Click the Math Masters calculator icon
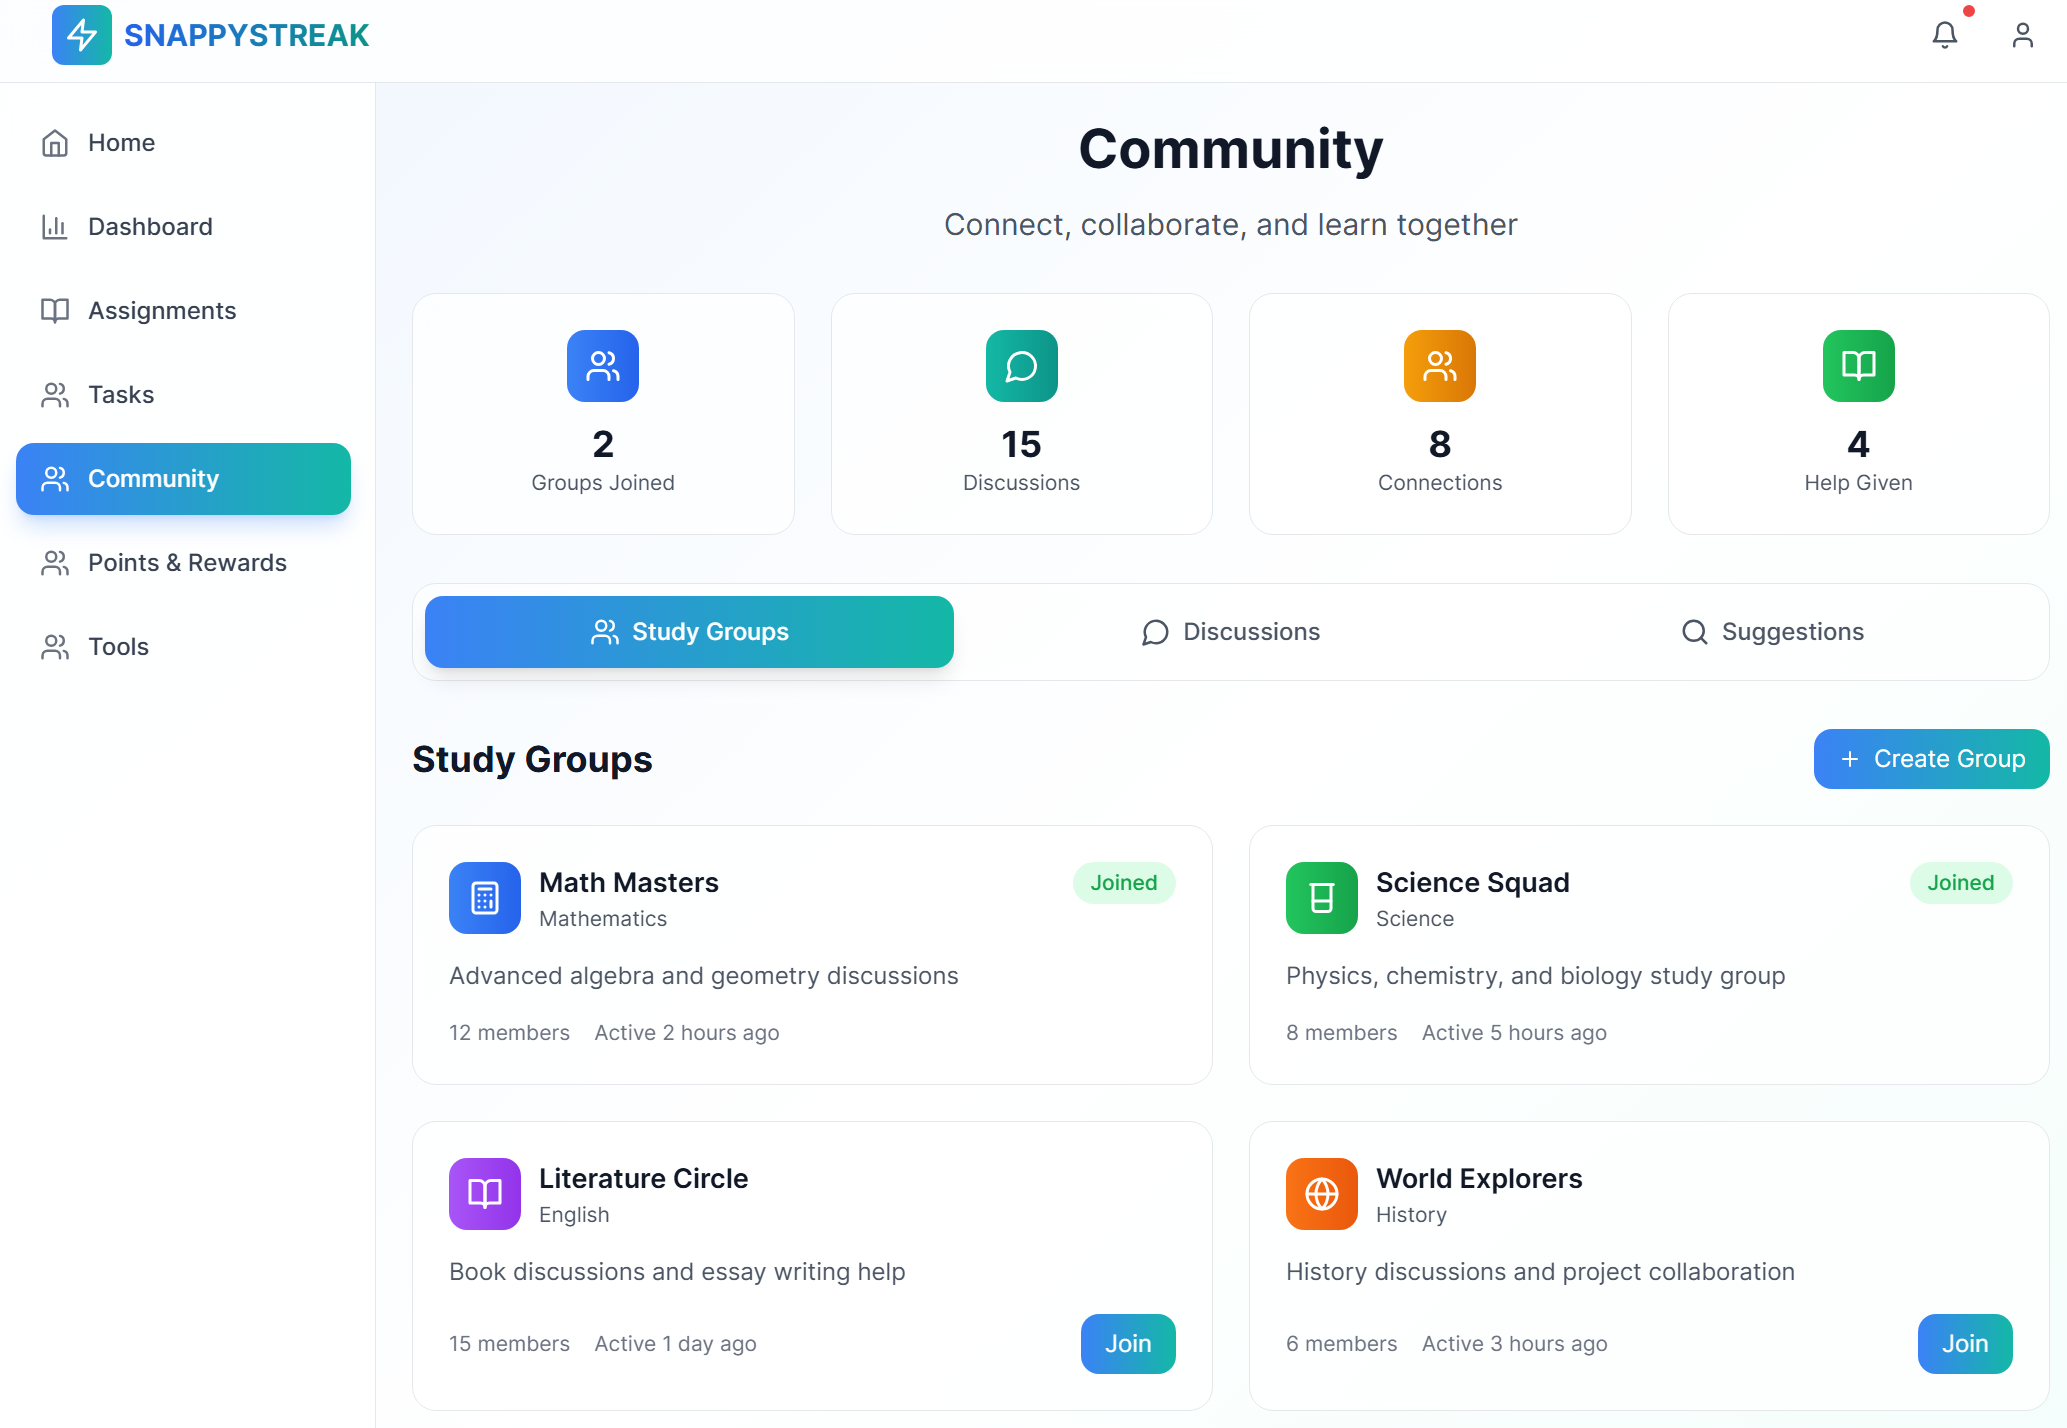 (x=485, y=898)
